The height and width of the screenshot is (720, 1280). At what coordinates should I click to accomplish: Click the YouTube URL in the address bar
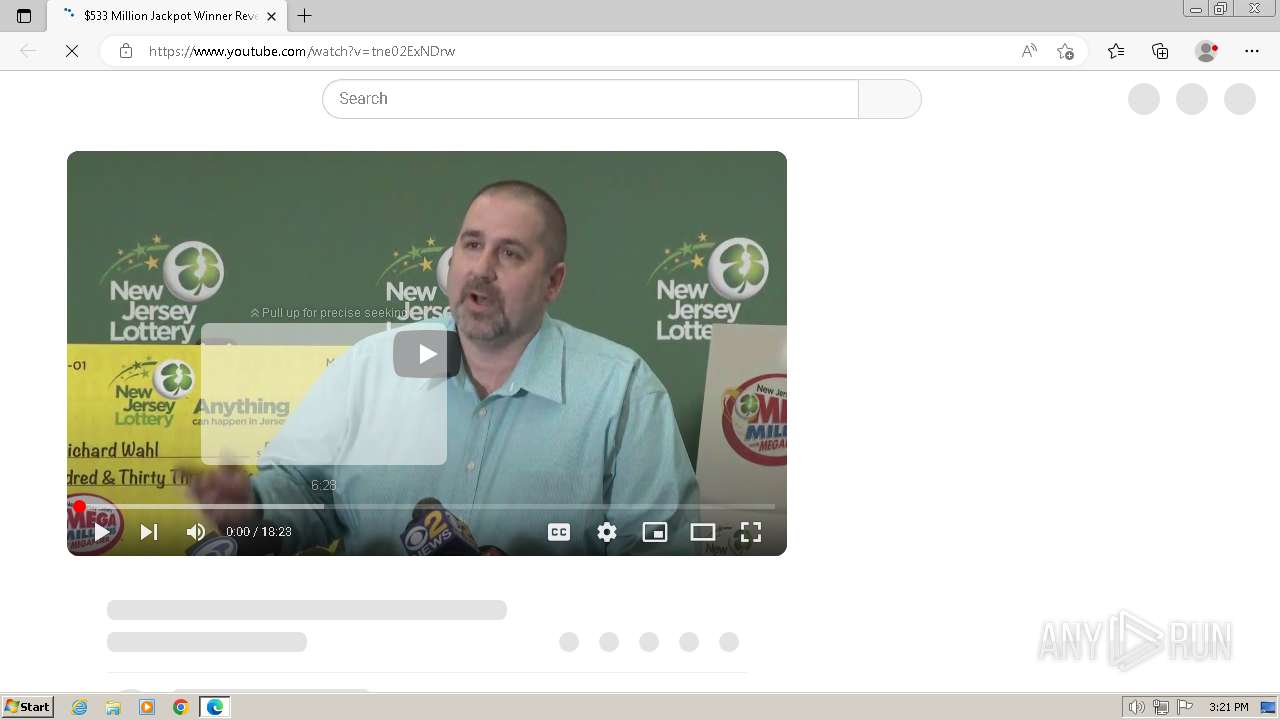point(302,51)
